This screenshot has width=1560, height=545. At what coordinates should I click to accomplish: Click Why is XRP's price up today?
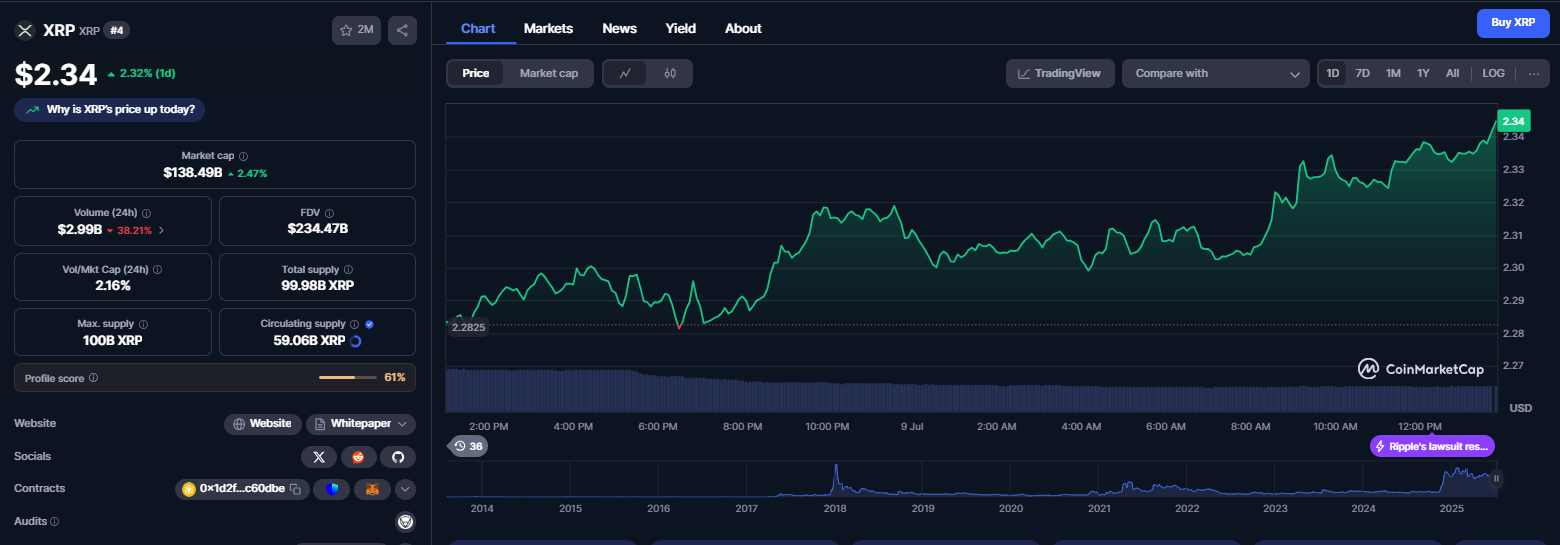(110, 110)
